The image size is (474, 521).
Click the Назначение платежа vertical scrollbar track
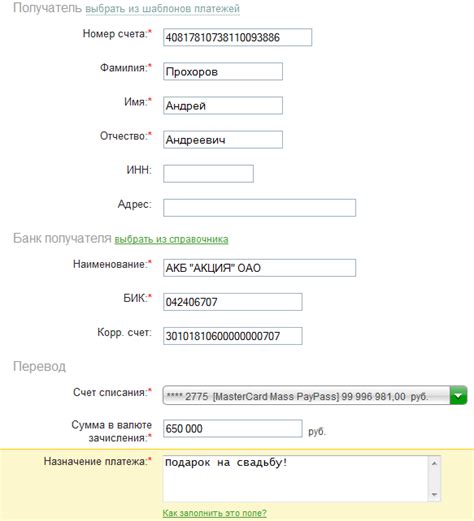[x=434, y=479]
